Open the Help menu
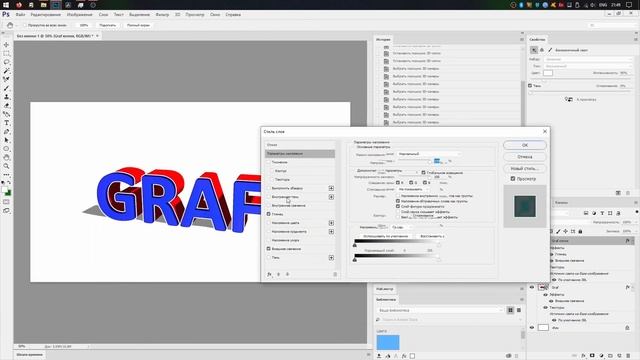 tap(233, 14)
